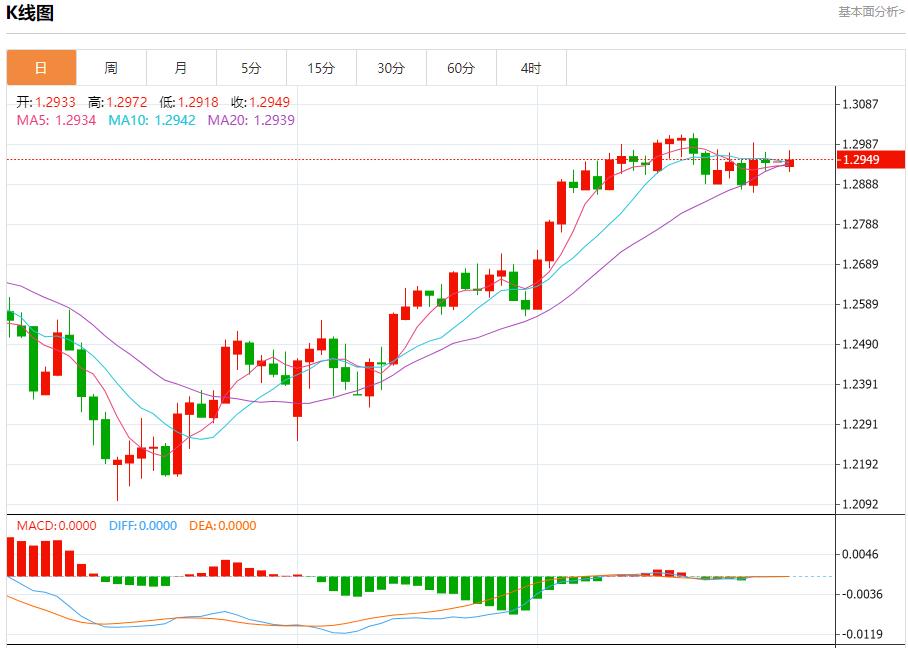Open the 5分 interval tab

251,68
